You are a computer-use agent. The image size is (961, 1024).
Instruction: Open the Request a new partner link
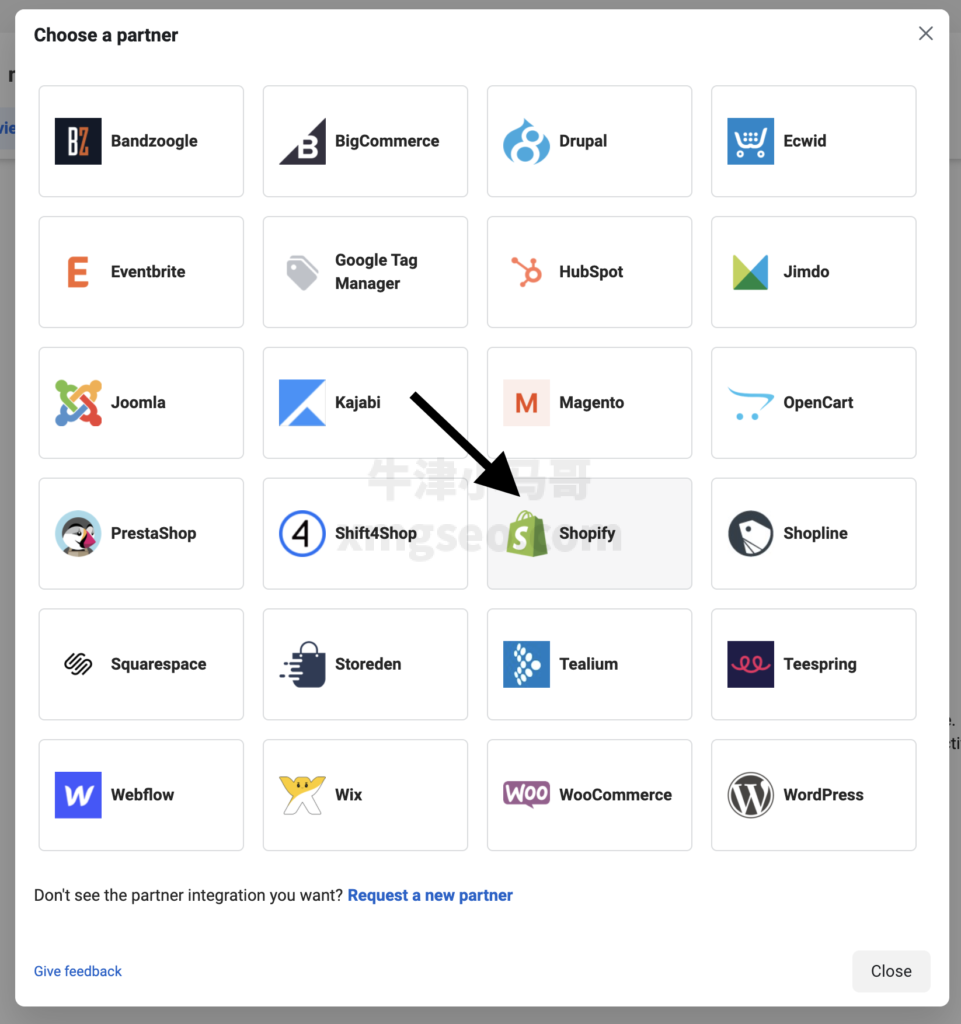tap(430, 895)
